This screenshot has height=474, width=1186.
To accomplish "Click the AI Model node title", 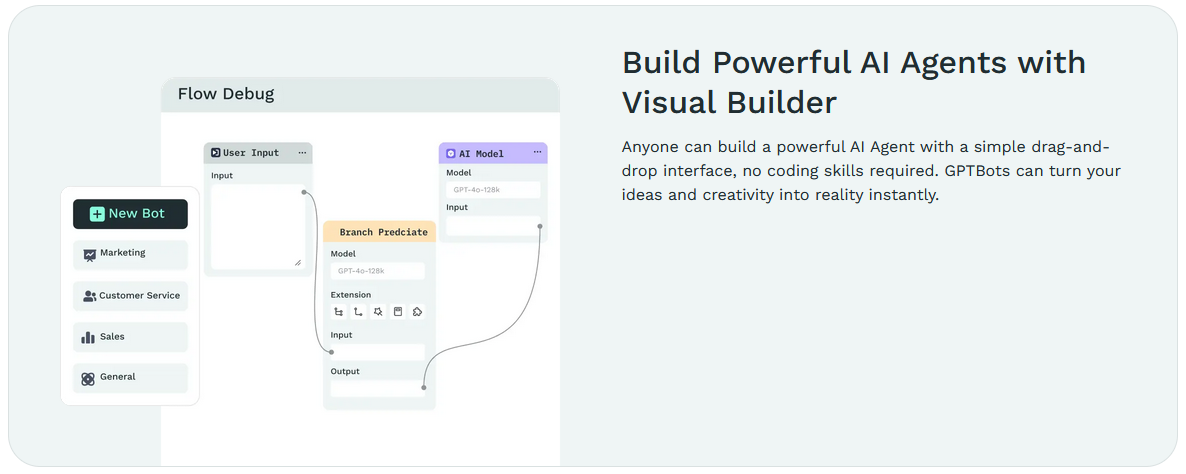I will (x=481, y=153).
